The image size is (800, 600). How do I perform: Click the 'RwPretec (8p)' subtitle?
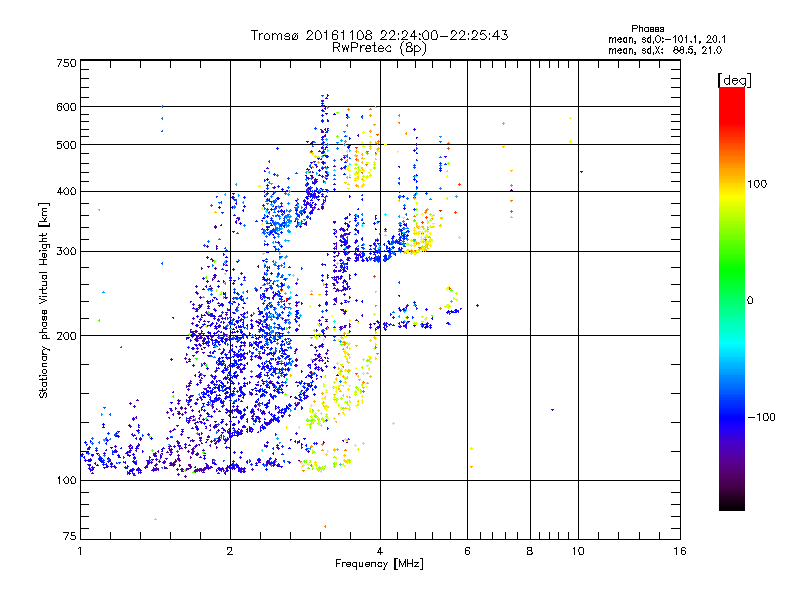point(379,48)
